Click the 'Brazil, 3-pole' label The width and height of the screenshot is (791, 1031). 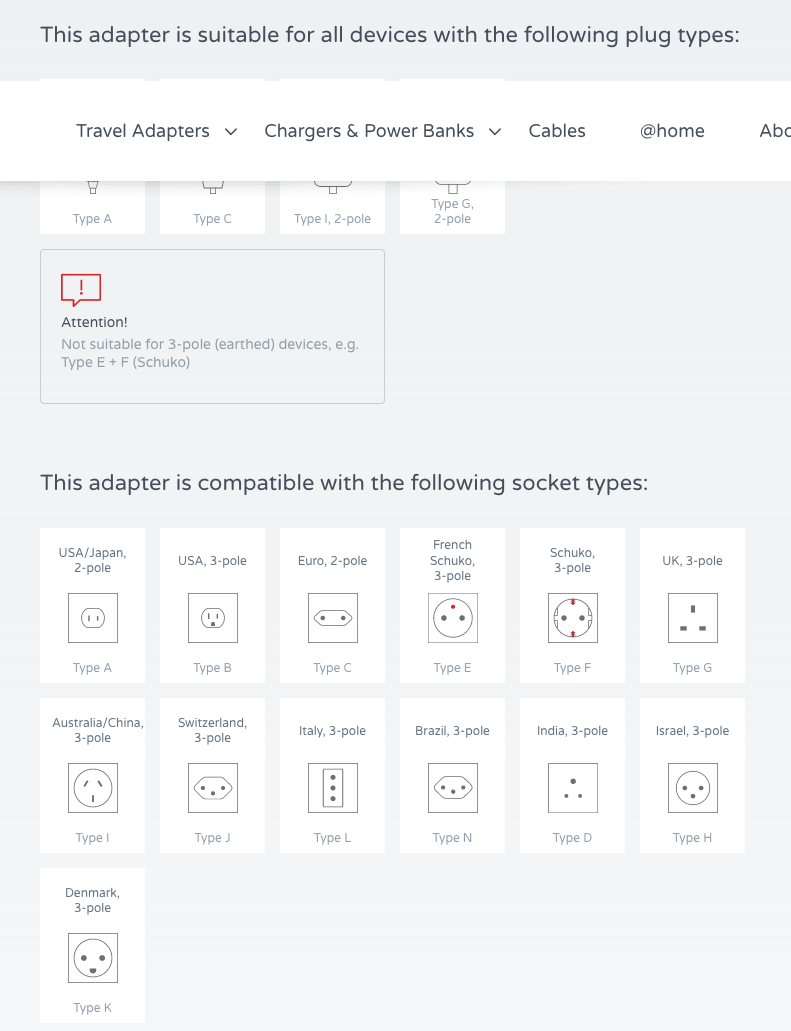click(452, 731)
